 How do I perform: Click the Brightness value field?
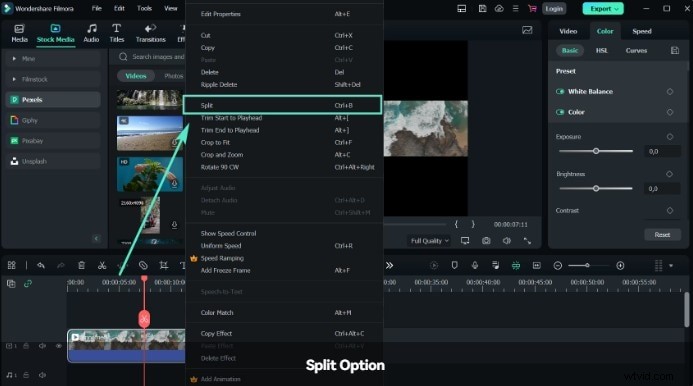662,189
